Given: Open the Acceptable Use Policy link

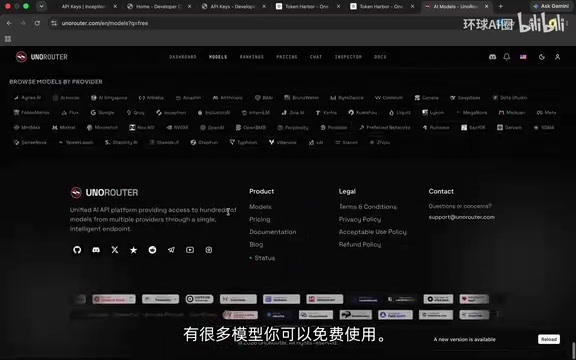Looking at the screenshot, I should 372,232.
